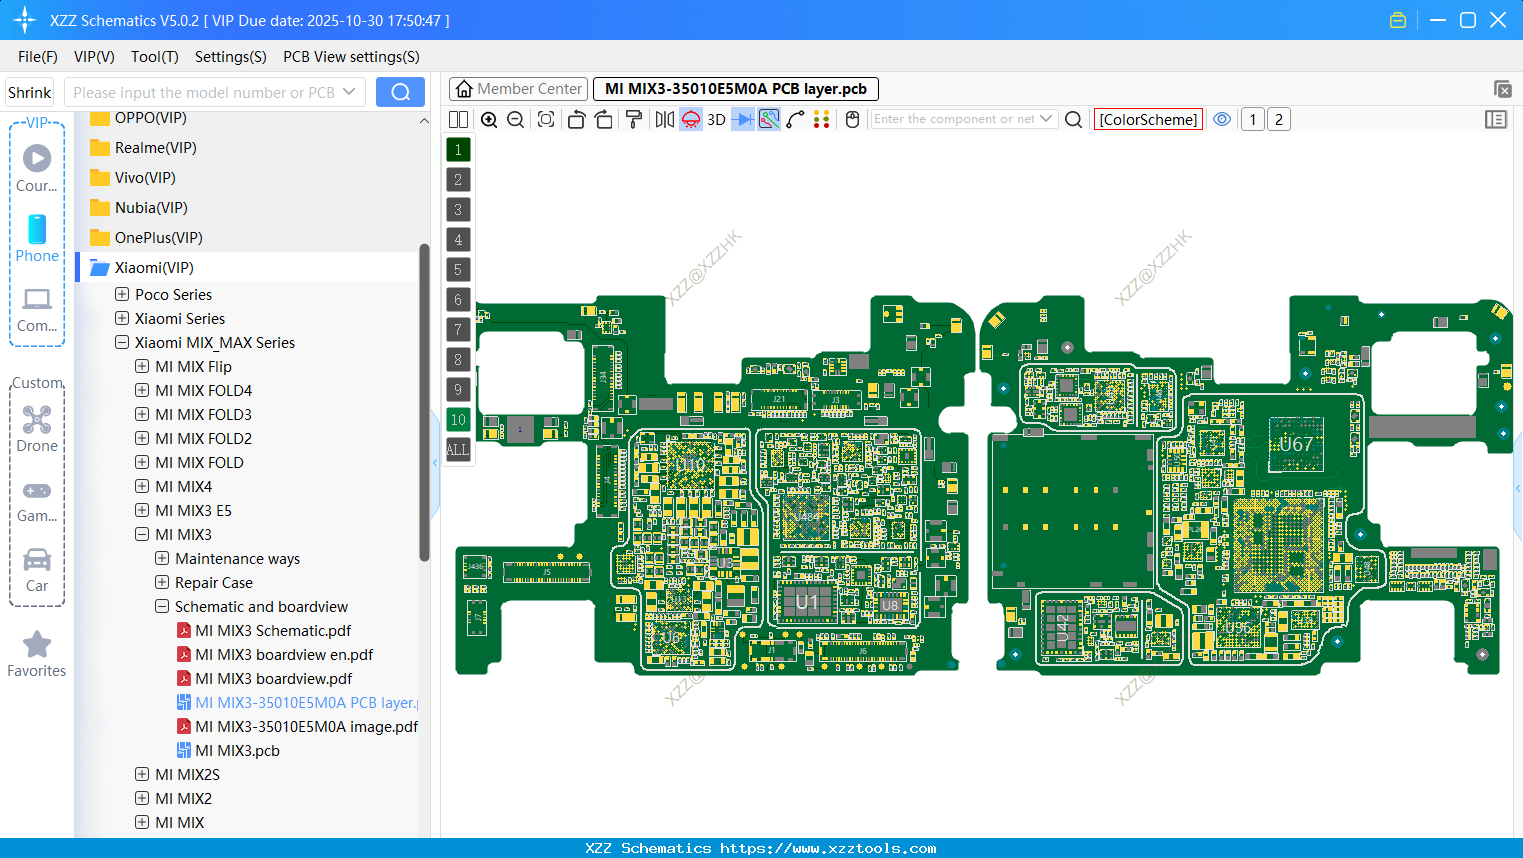1523x858 pixels.
Task: Open the component or net dropdown
Action: [x=1046, y=119]
